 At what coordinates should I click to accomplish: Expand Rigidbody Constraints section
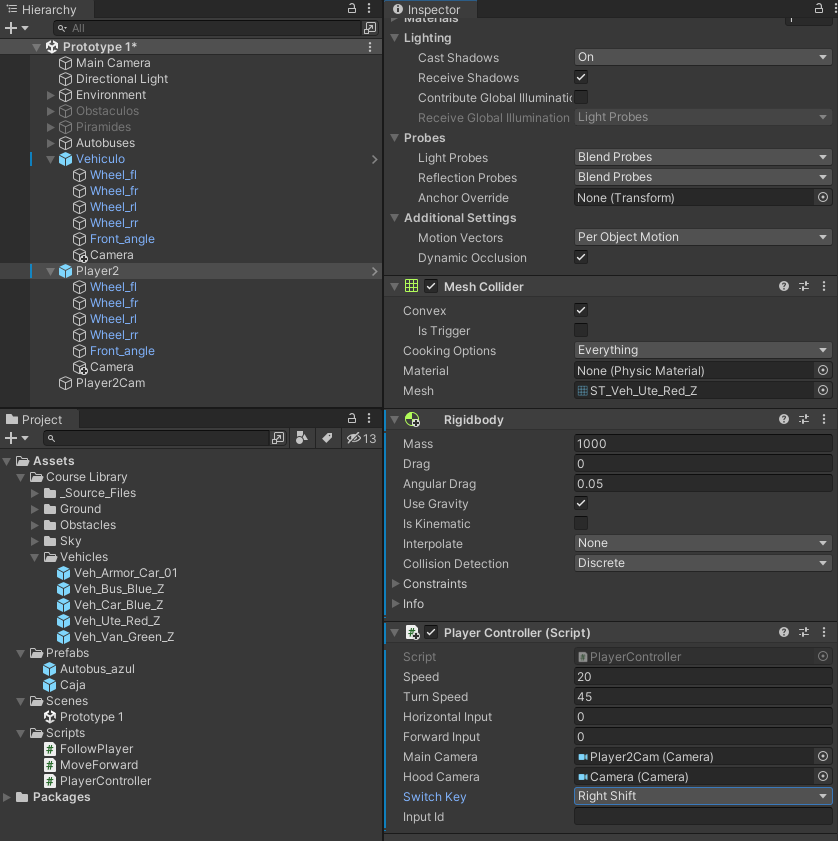point(395,584)
